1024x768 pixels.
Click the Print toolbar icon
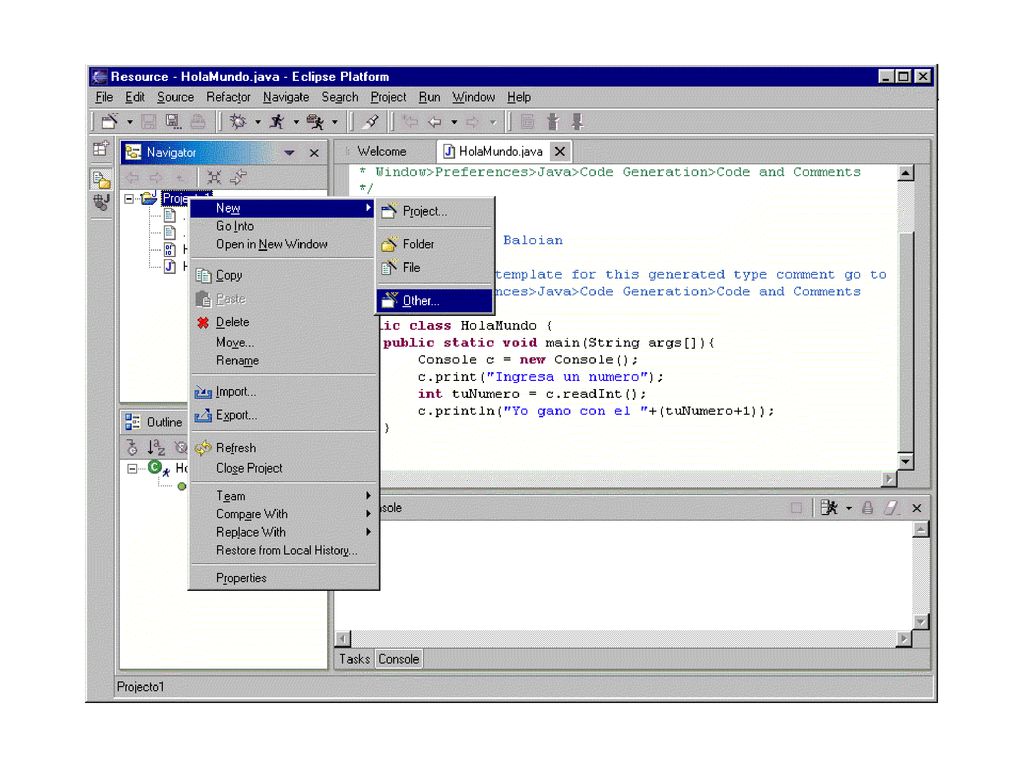[197, 121]
